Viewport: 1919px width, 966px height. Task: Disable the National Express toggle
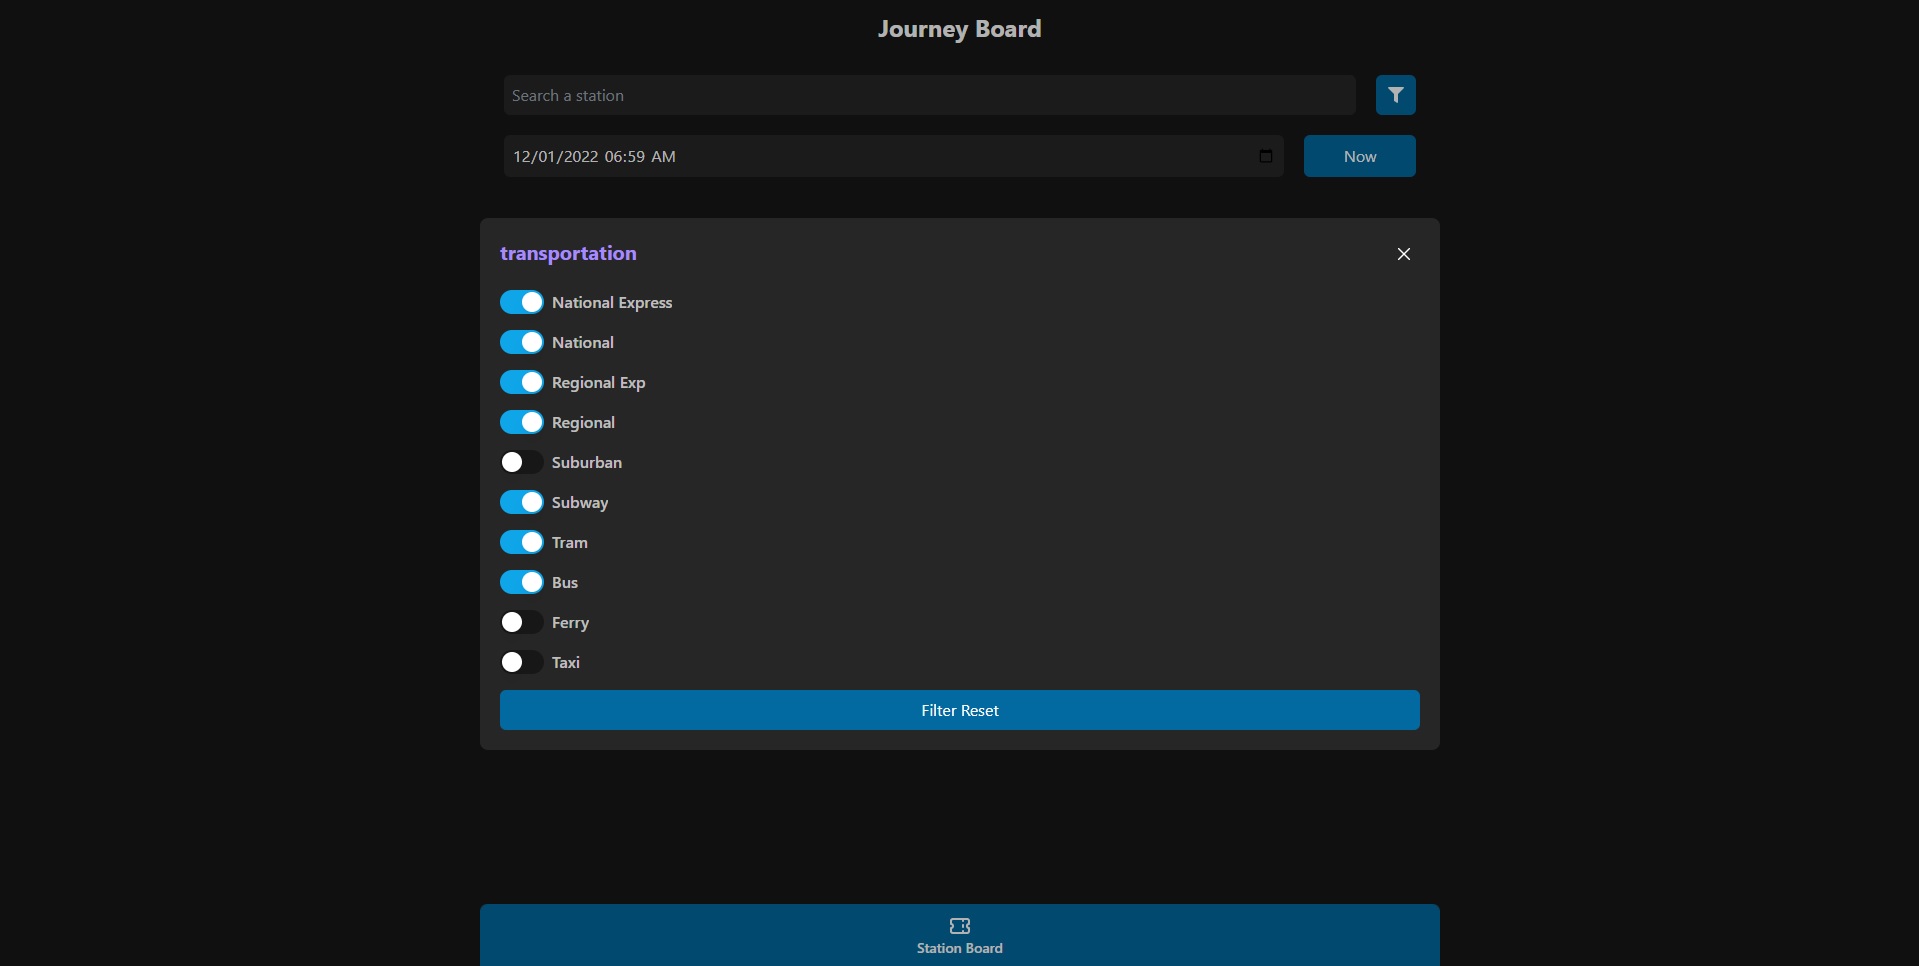(x=522, y=302)
